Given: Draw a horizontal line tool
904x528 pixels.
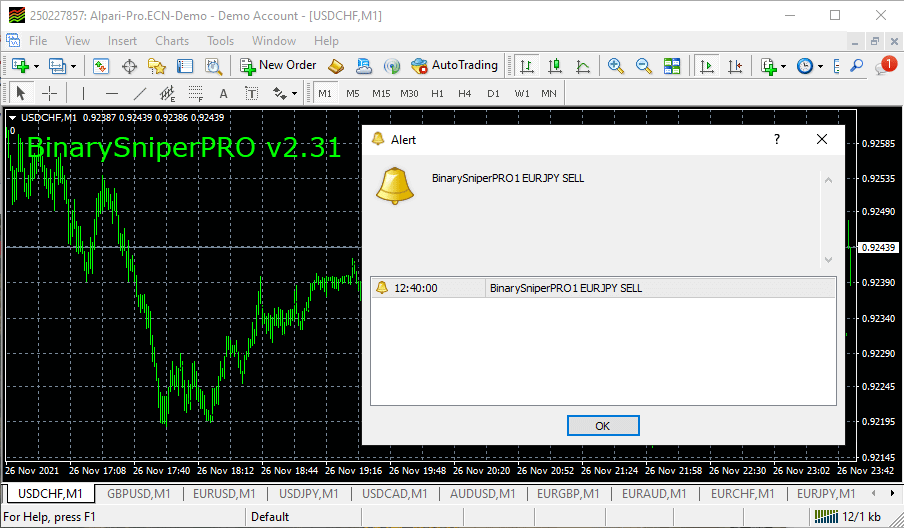Looking at the screenshot, I should click(112, 93).
